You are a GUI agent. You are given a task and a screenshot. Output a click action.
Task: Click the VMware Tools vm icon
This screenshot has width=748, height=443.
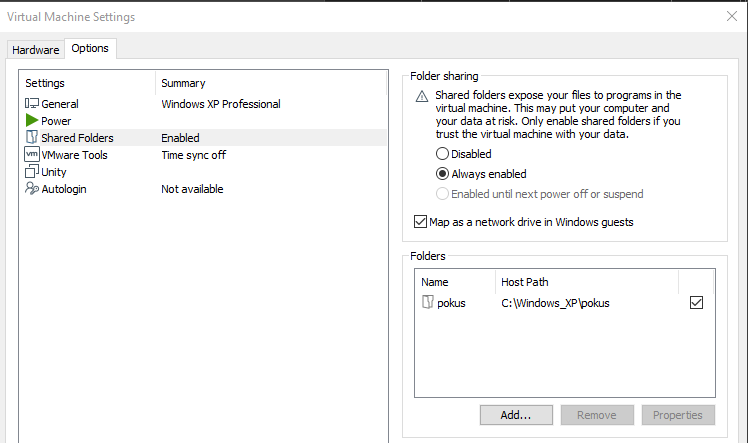coord(32,155)
